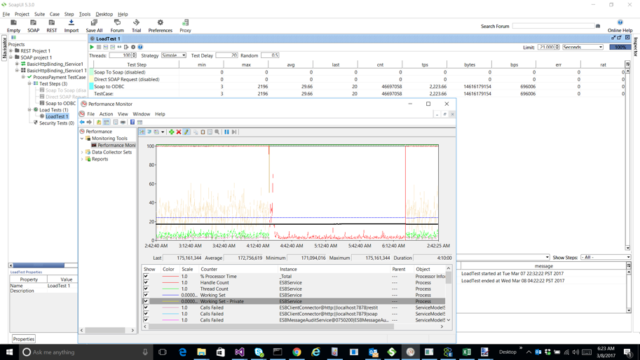The height and width of the screenshot is (360, 640).
Task: Uncheck Show for Calls Failed ESBMessageAuditService
Action: coord(146,320)
